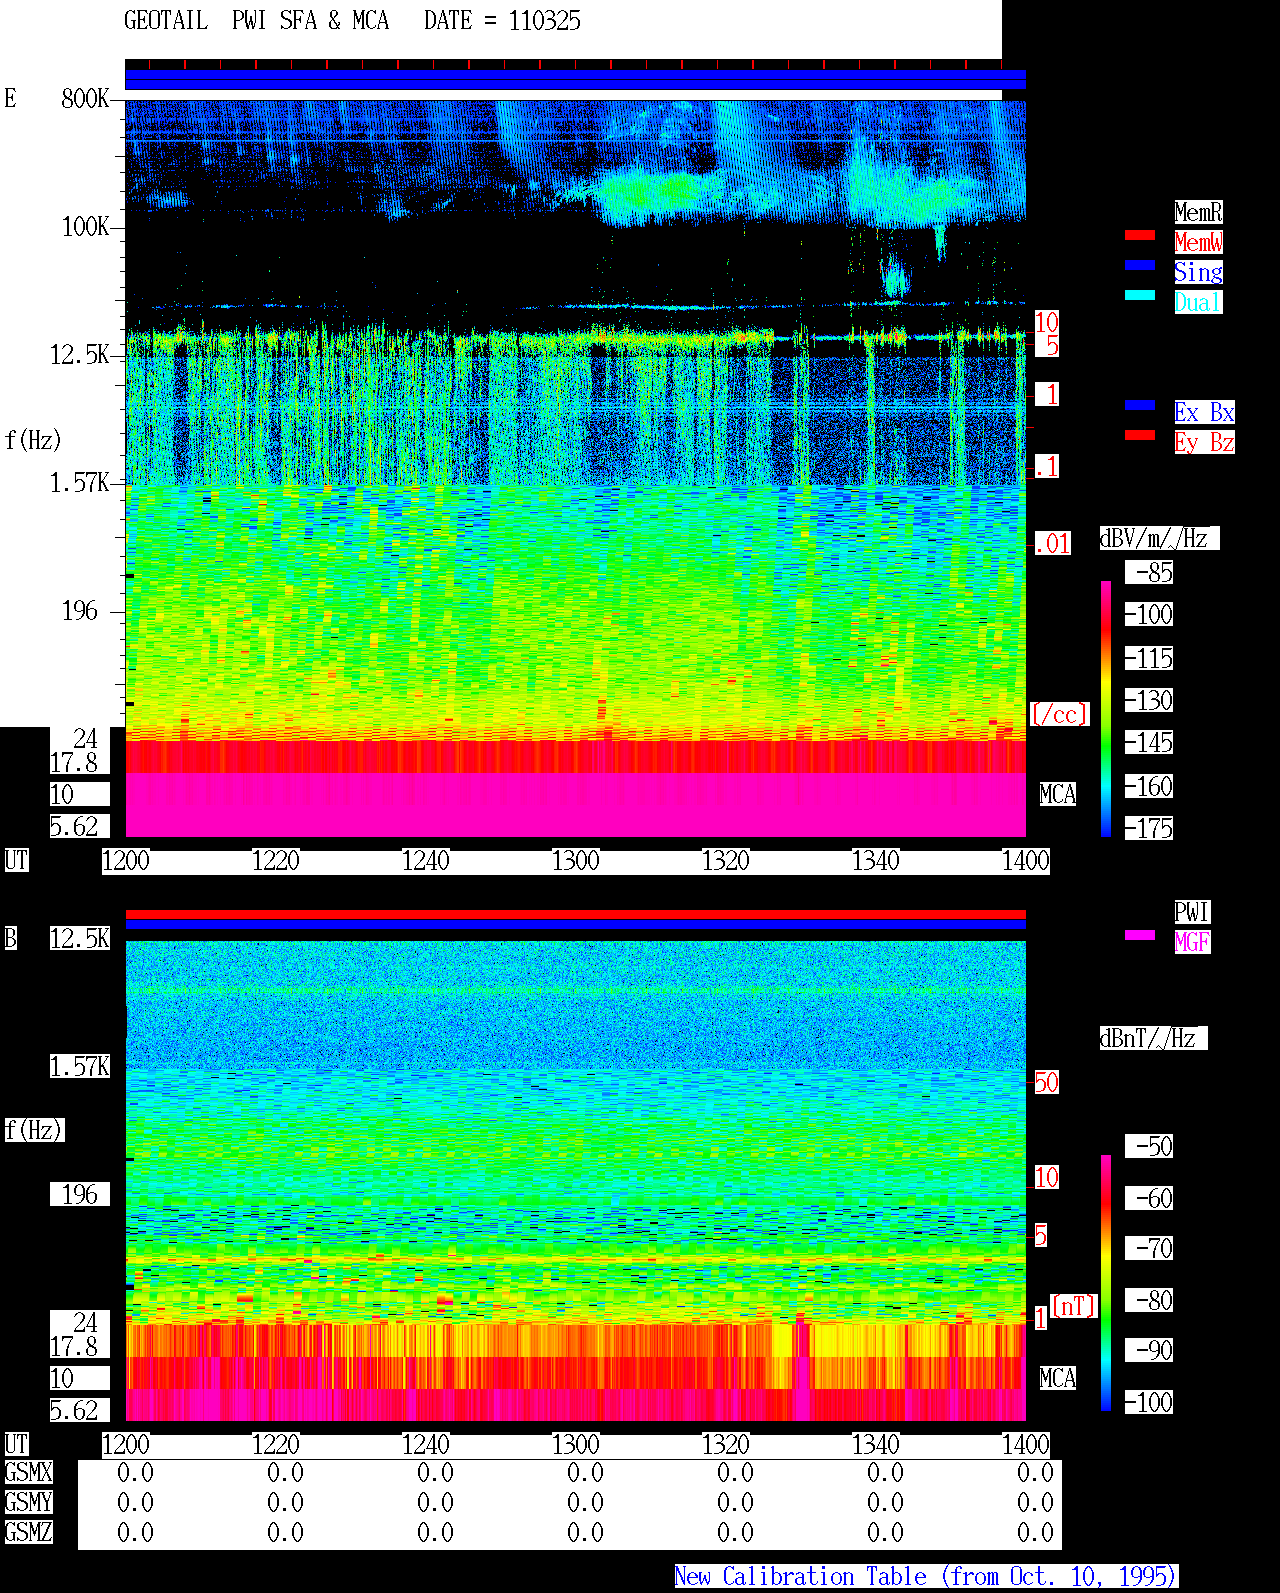Click the Ex Bx legend label
This screenshot has height=1593, width=1280.
(x=1204, y=412)
